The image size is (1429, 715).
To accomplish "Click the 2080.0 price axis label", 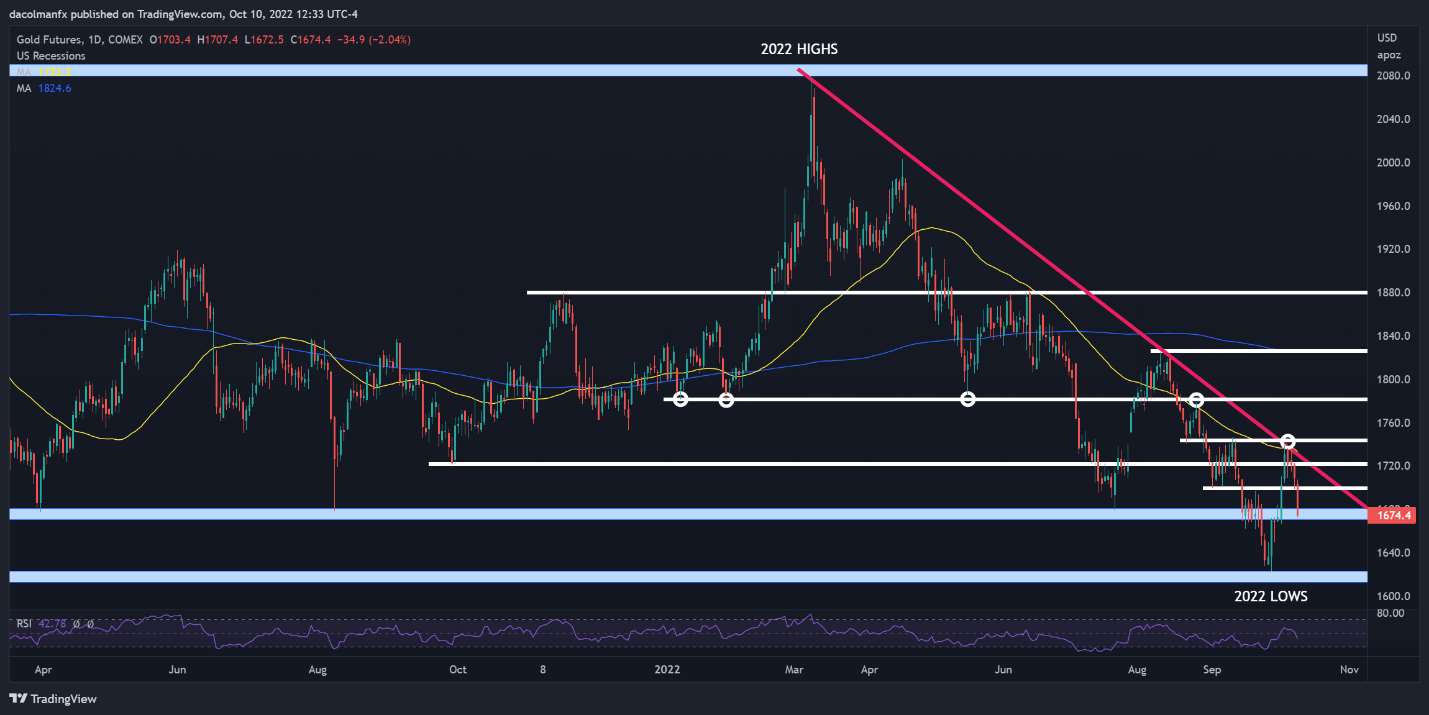I will click(x=1393, y=76).
